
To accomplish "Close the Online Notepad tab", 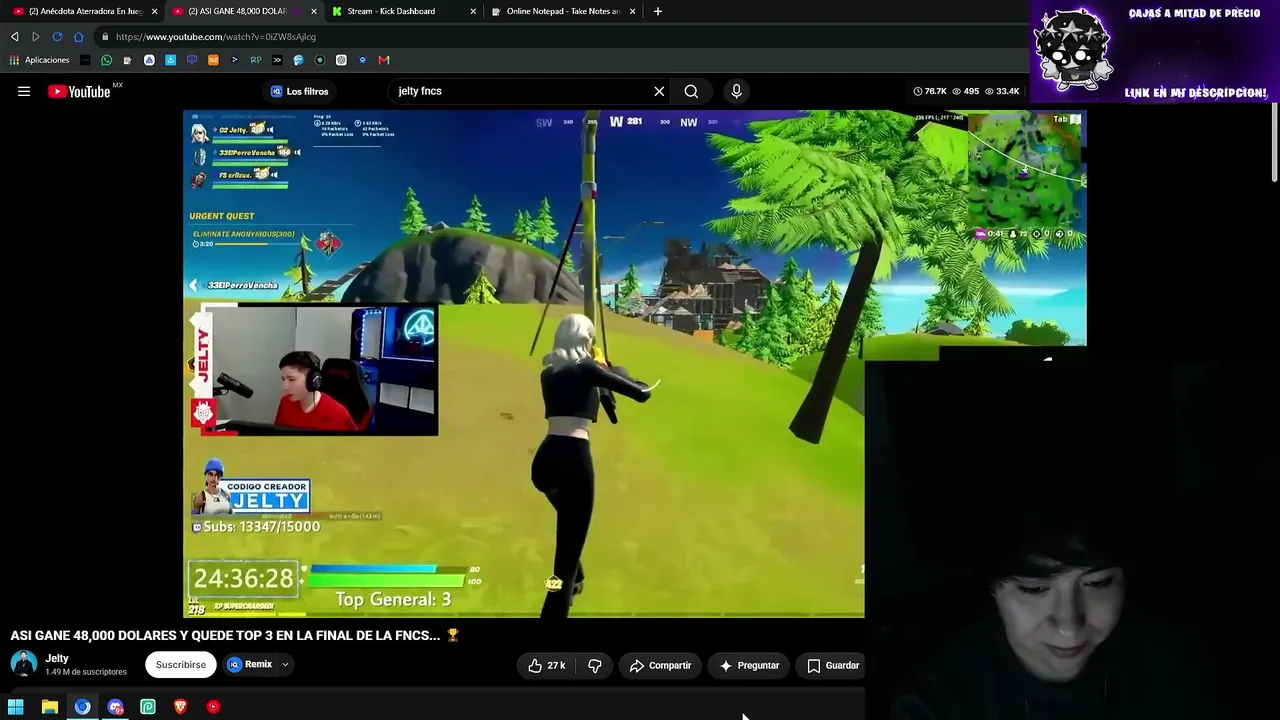I will coord(632,11).
